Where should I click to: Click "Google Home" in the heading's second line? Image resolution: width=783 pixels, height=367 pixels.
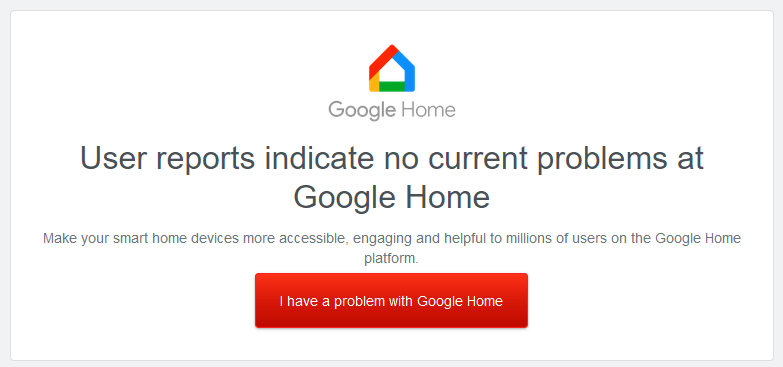392,196
